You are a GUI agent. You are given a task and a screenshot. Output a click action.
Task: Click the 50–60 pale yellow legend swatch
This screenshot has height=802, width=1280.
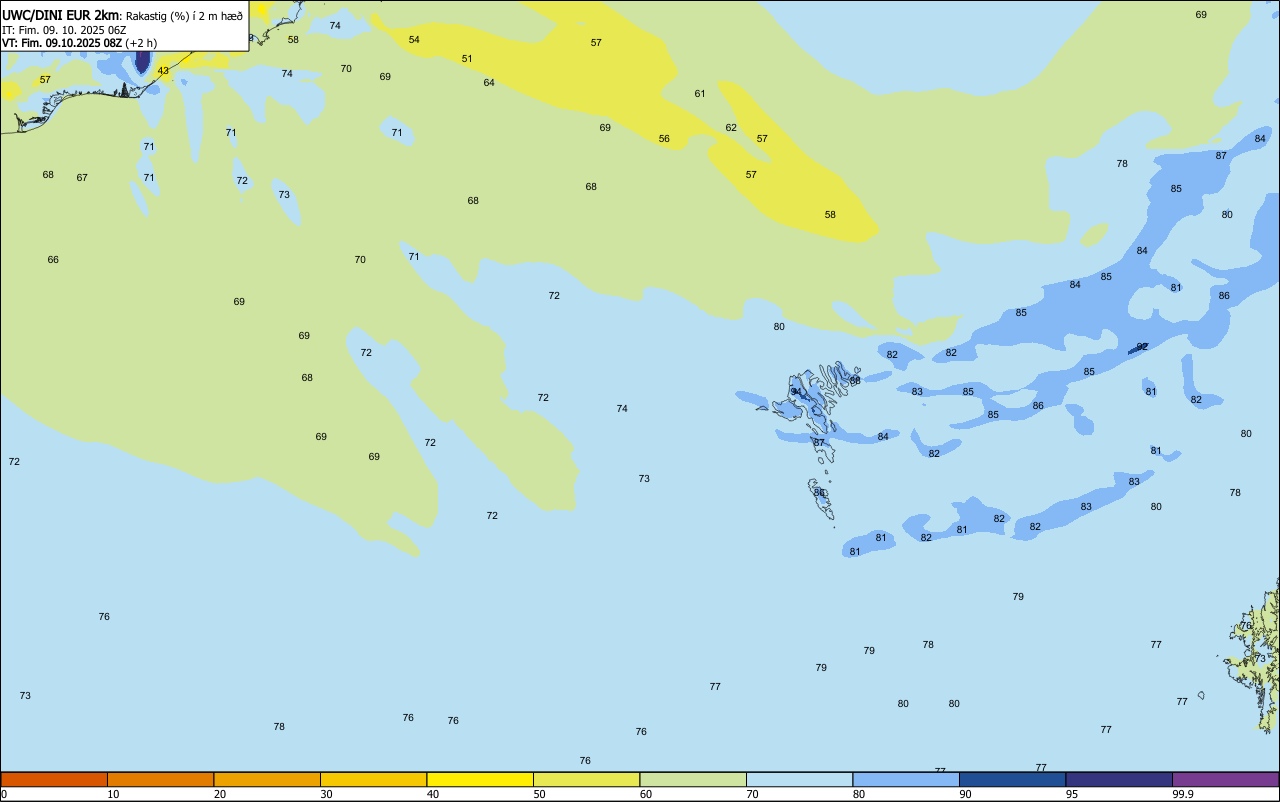(586, 779)
